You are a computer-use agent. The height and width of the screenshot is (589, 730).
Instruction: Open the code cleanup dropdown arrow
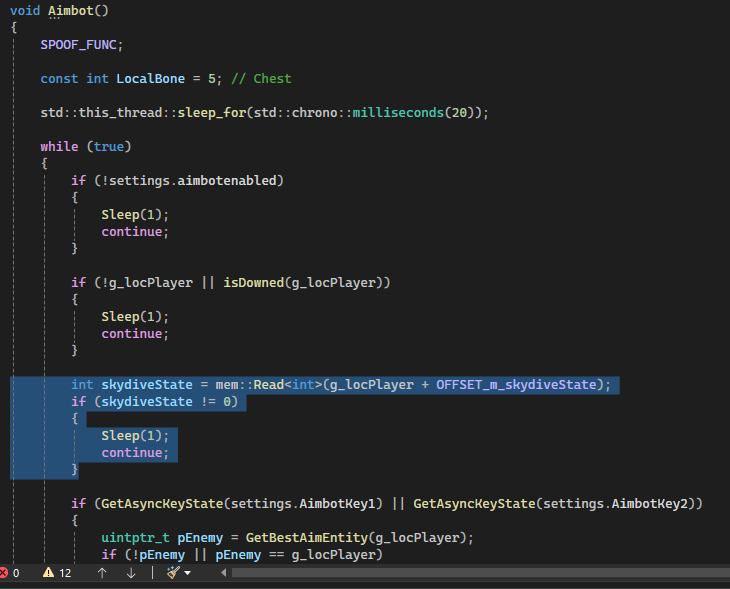[x=187, y=573]
